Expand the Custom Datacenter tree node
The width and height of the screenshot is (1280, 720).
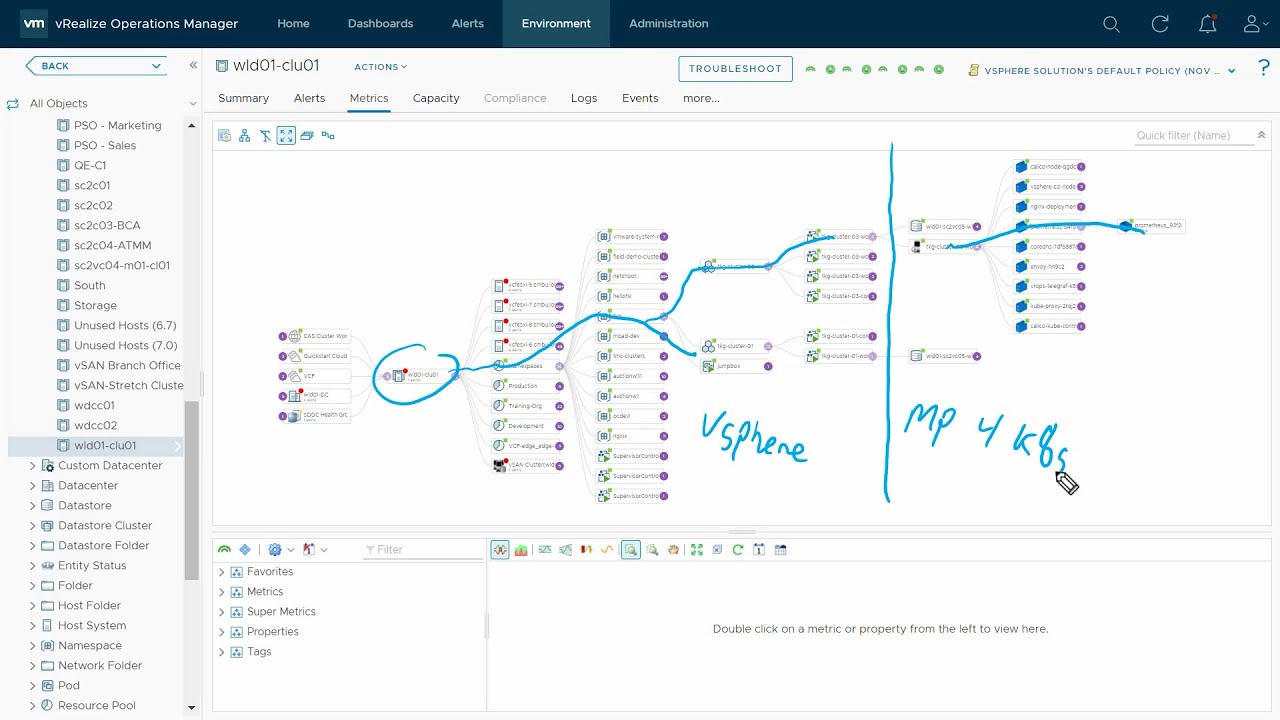tap(32, 466)
